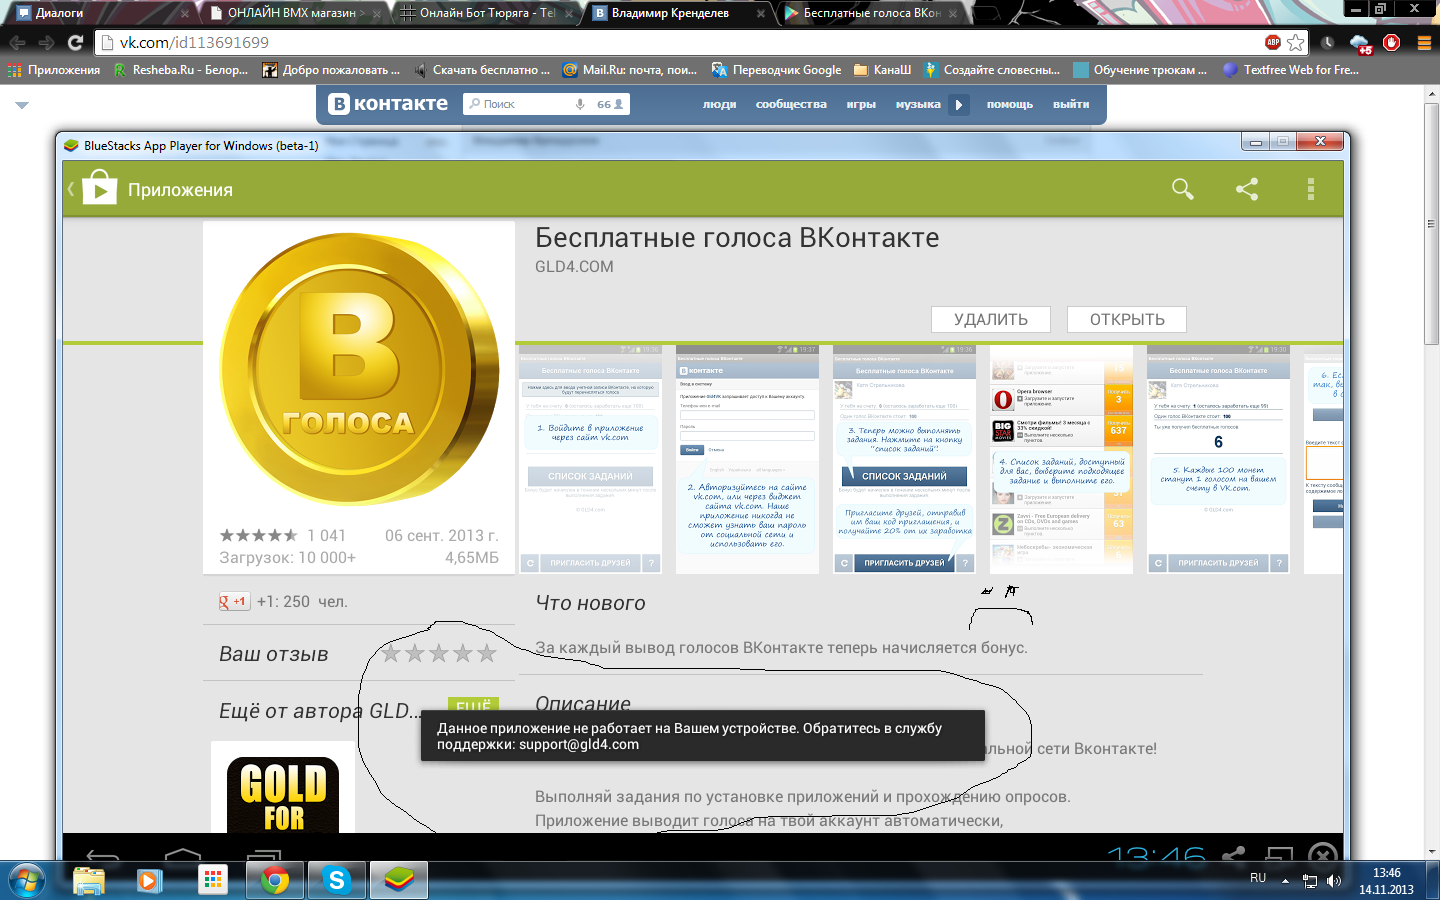Click the RU language indicator
The height and width of the screenshot is (900, 1440).
click(x=1258, y=878)
